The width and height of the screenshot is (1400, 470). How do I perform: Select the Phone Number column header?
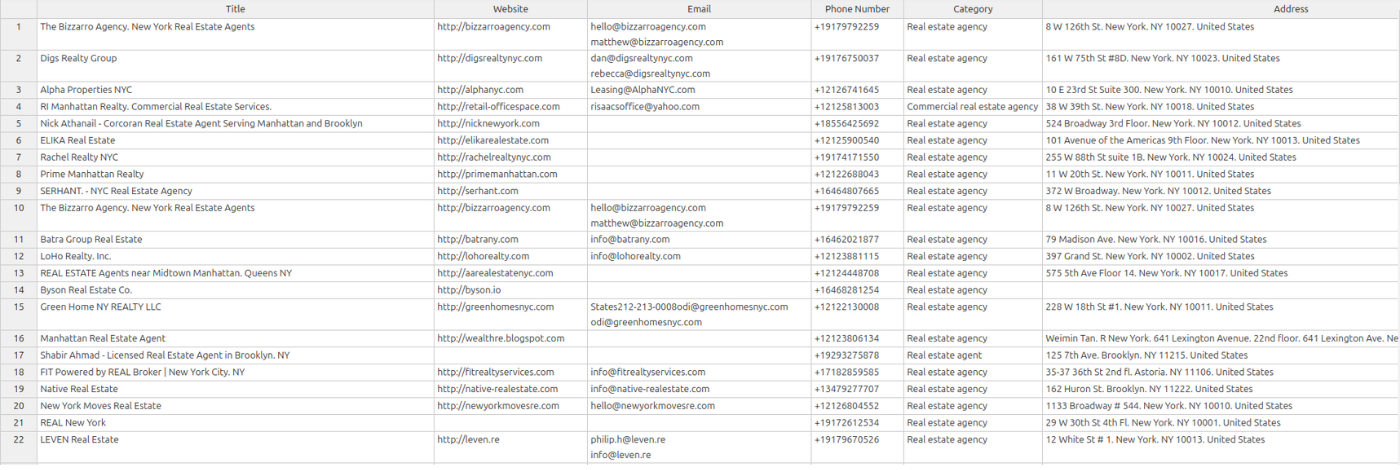[856, 8]
